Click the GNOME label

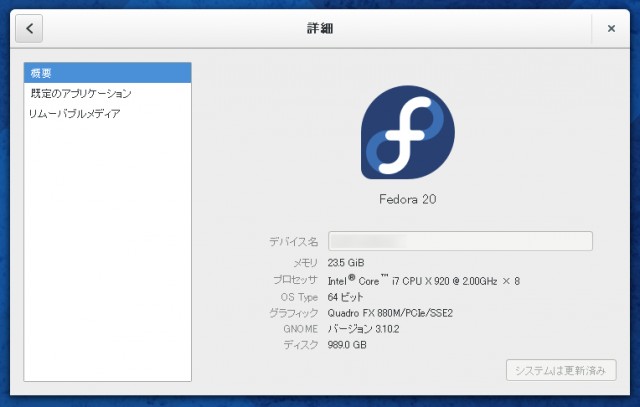point(300,329)
